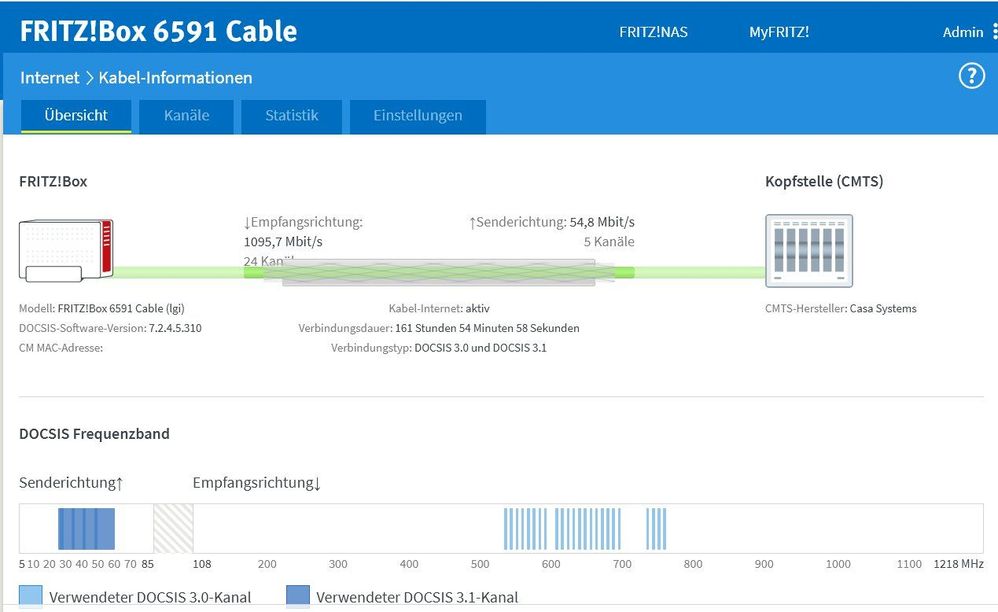Click the upstream channel block in frequency band
The height and width of the screenshot is (612, 998).
tap(86, 529)
